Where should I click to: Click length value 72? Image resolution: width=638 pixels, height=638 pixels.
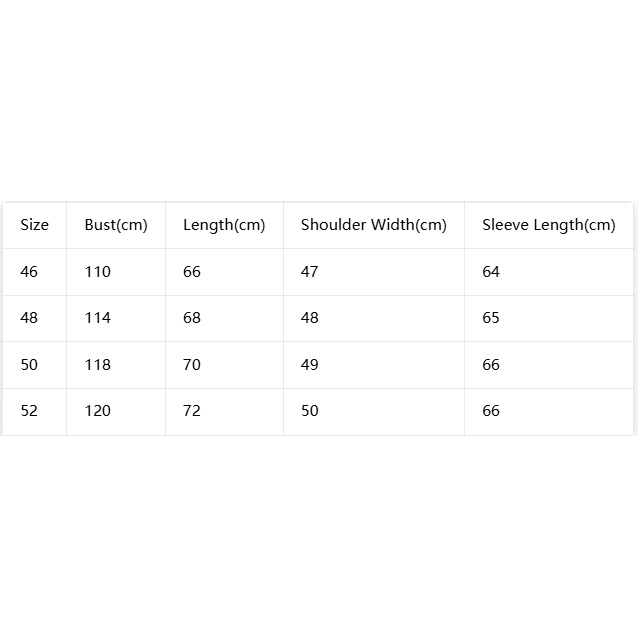(x=192, y=411)
